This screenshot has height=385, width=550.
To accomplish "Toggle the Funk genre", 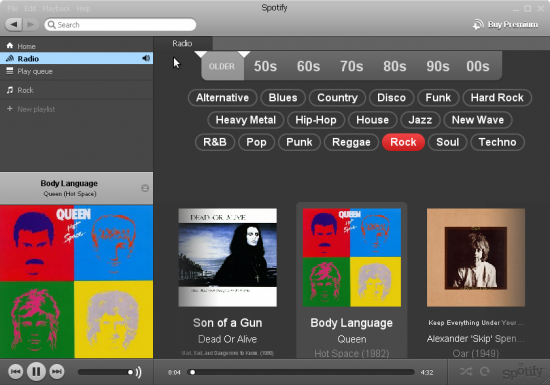I will (x=438, y=97).
